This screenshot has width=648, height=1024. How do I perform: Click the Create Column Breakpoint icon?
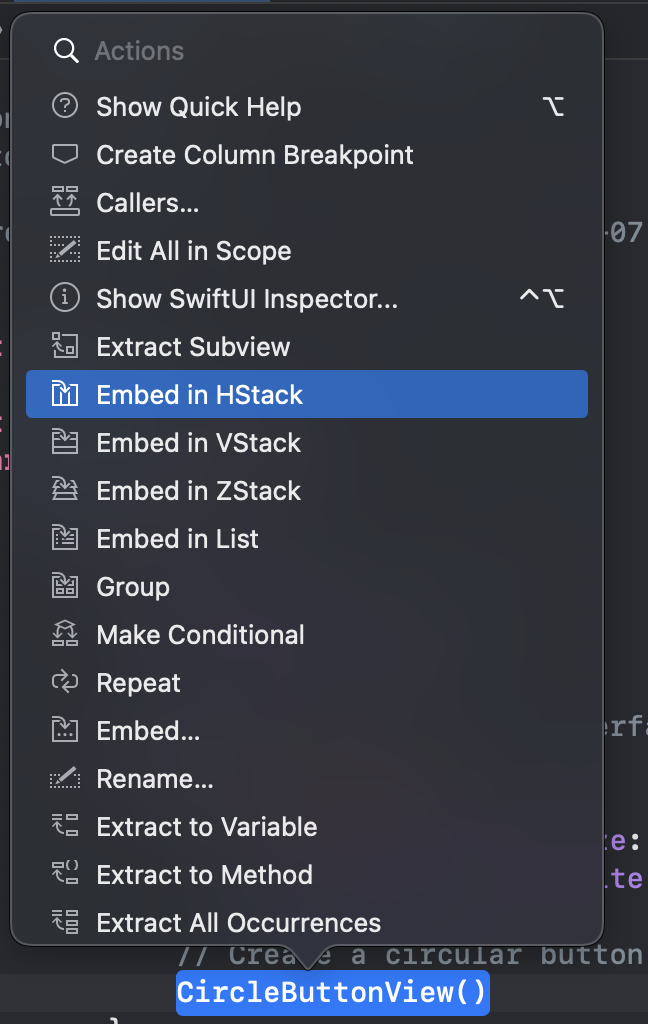(65, 154)
